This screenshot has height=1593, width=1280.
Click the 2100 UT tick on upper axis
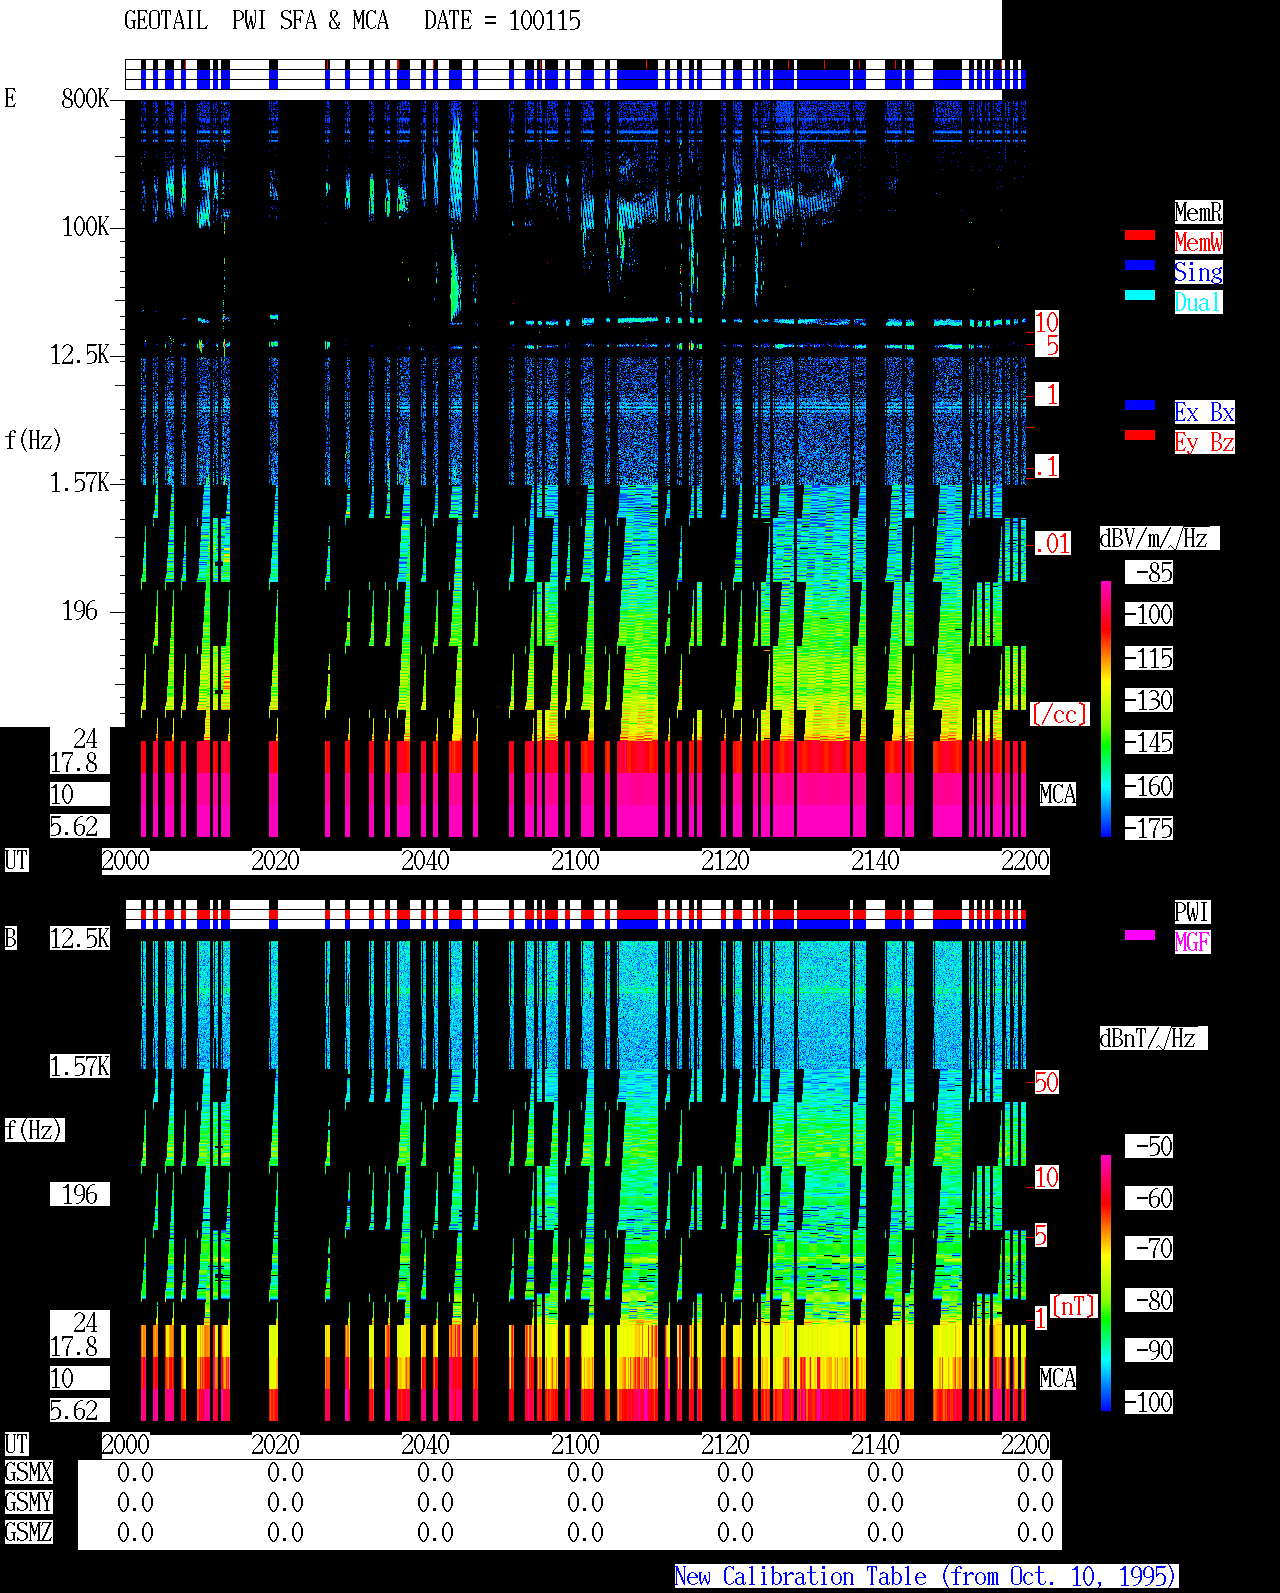(575, 860)
